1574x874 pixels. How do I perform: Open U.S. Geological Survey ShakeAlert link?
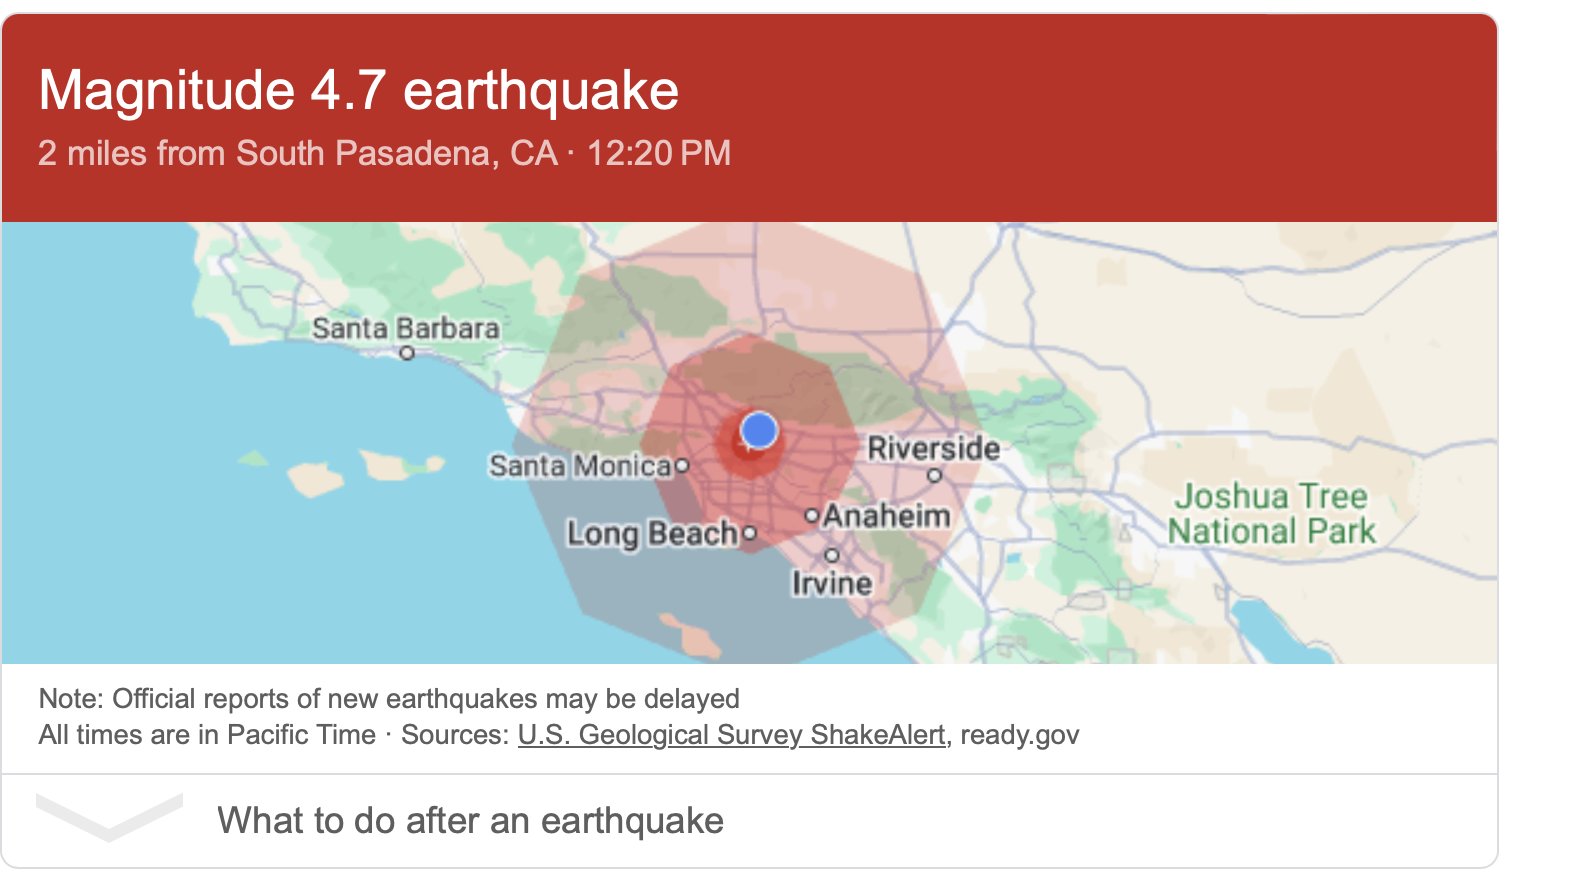[x=731, y=735]
